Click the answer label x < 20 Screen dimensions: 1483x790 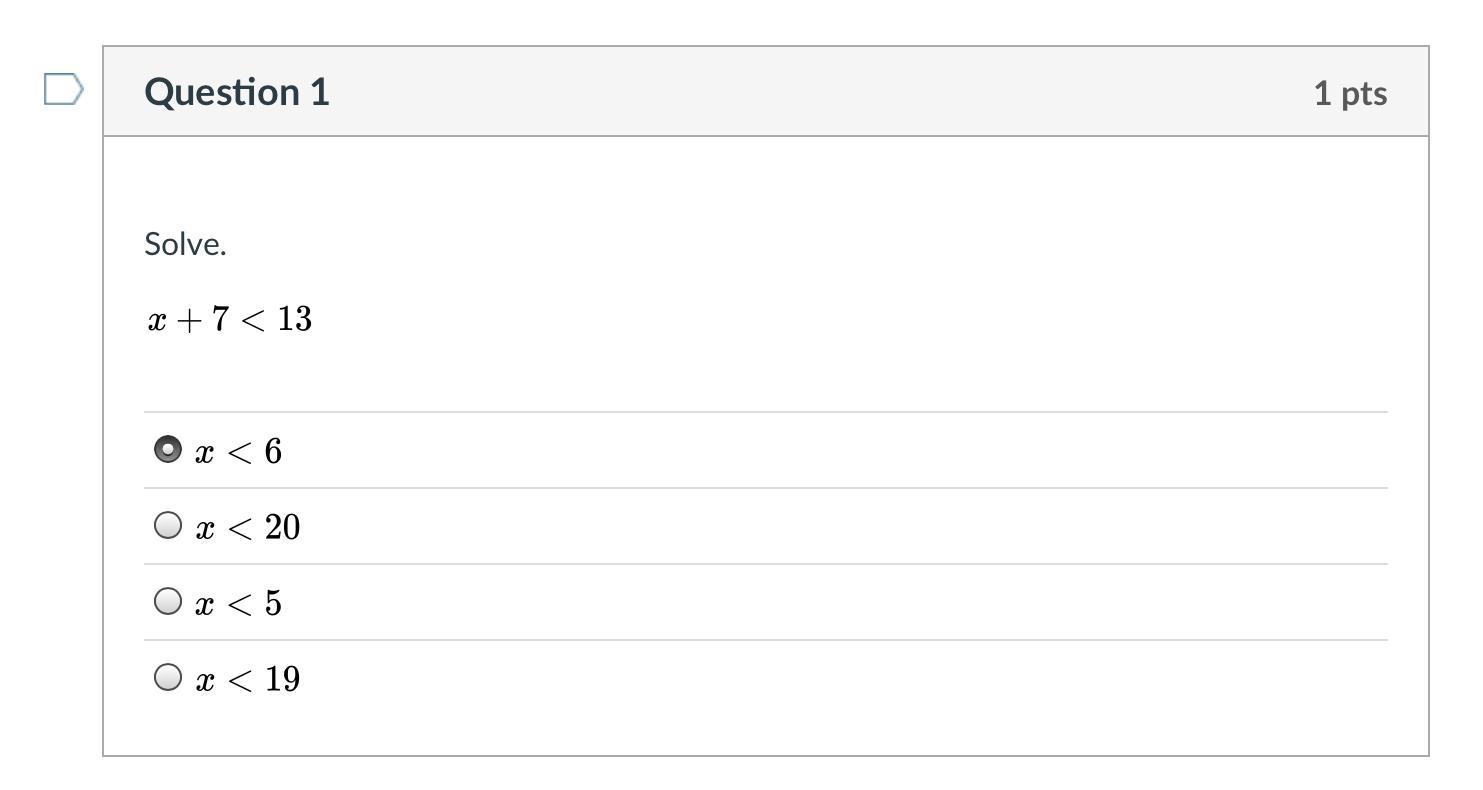[x=248, y=528]
